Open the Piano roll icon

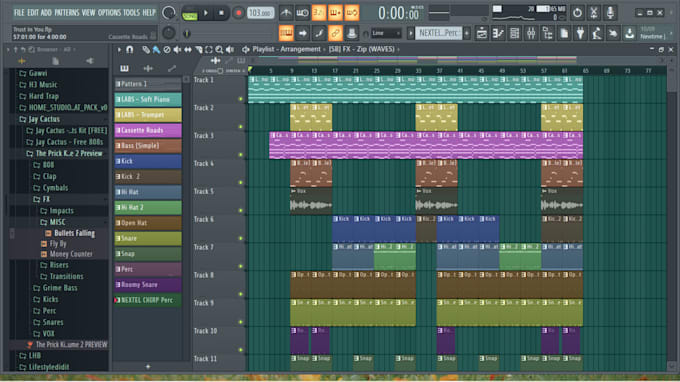point(498,33)
